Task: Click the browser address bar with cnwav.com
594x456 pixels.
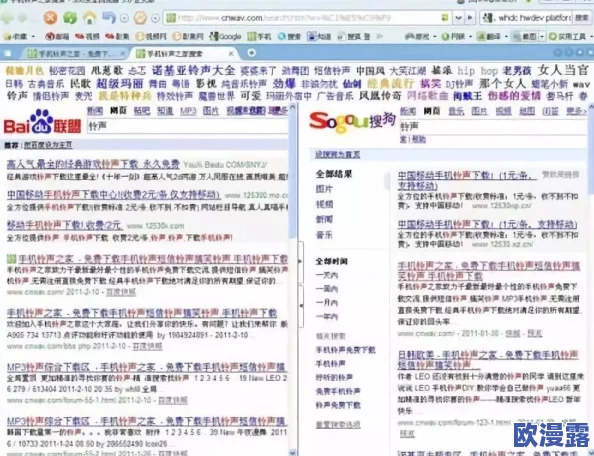Action: (307, 17)
